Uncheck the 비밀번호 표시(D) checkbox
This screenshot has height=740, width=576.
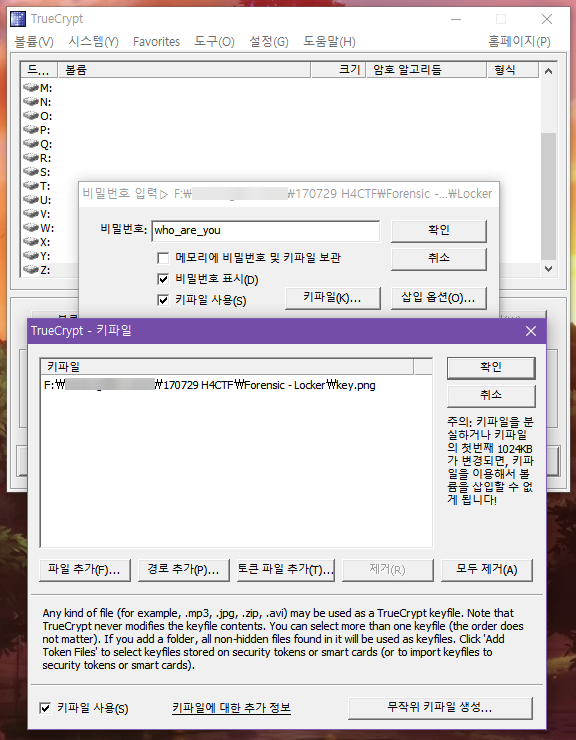pos(163,279)
